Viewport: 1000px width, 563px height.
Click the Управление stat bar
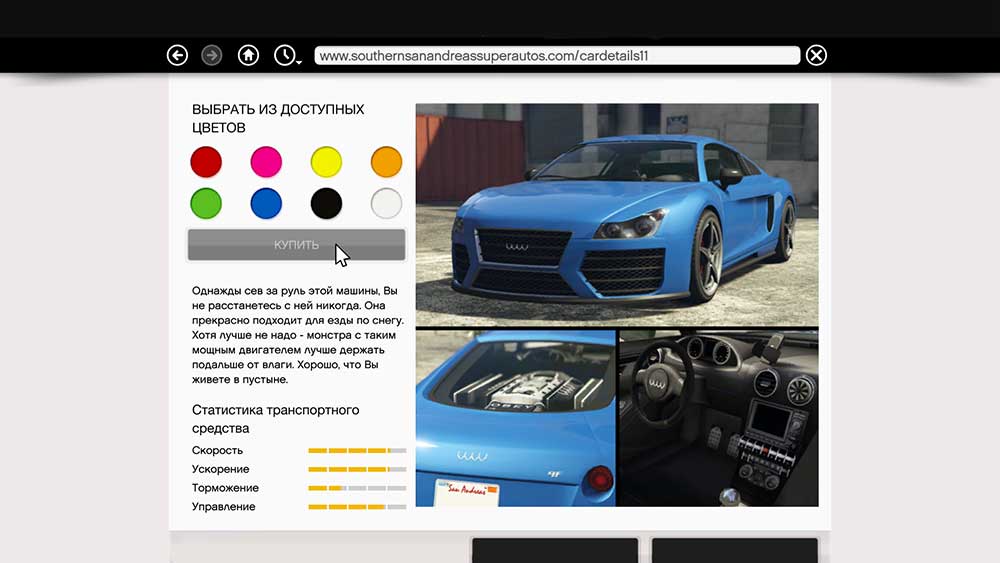click(x=357, y=507)
